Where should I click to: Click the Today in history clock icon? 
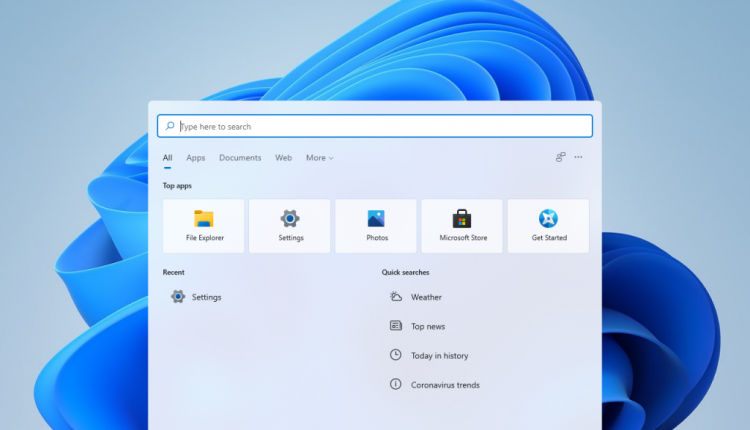coord(396,355)
